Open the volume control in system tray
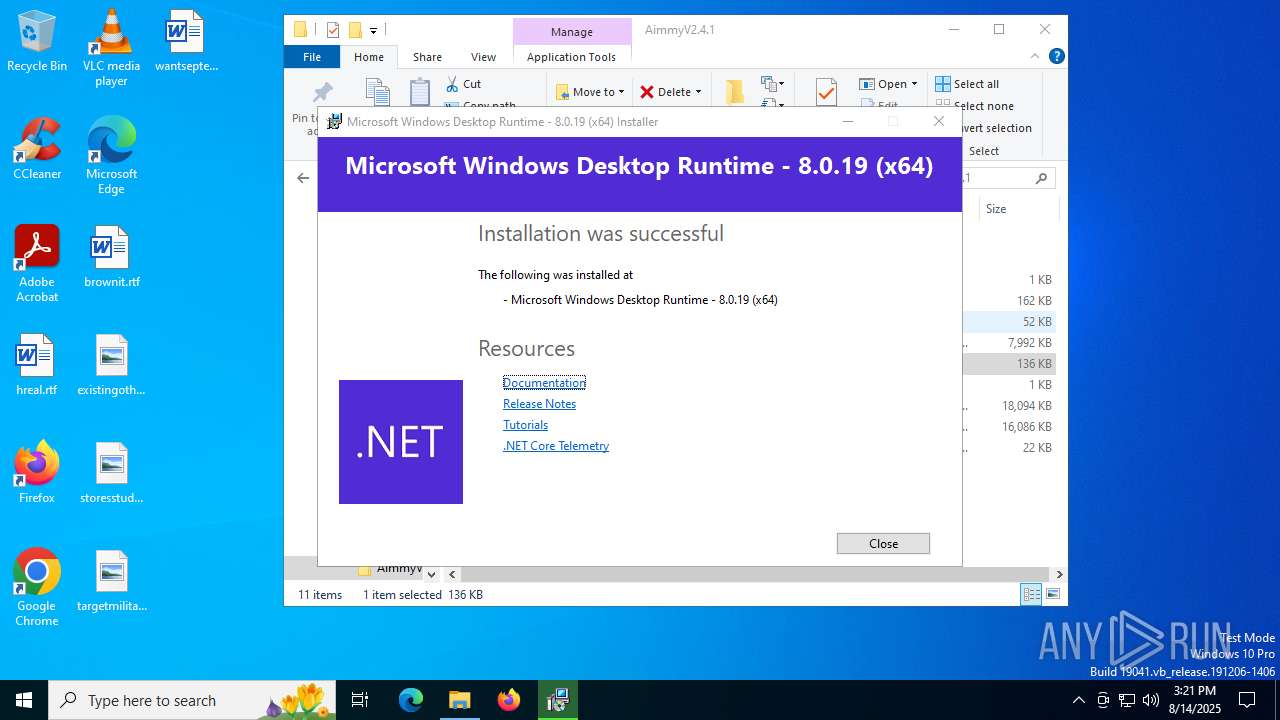1280x720 pixels. click(x=1151, y=700)
